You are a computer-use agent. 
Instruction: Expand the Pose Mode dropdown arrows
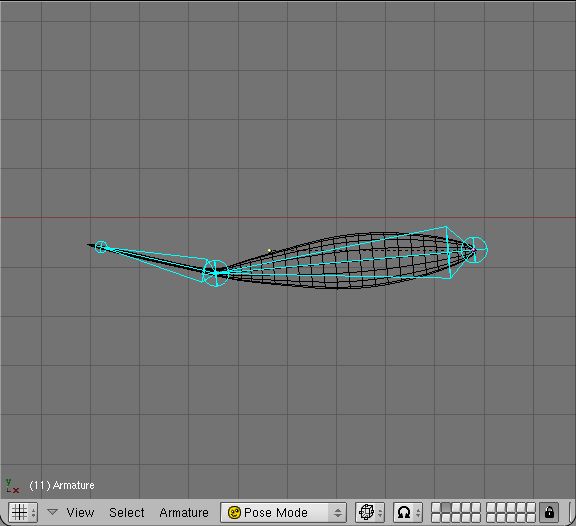338,512
